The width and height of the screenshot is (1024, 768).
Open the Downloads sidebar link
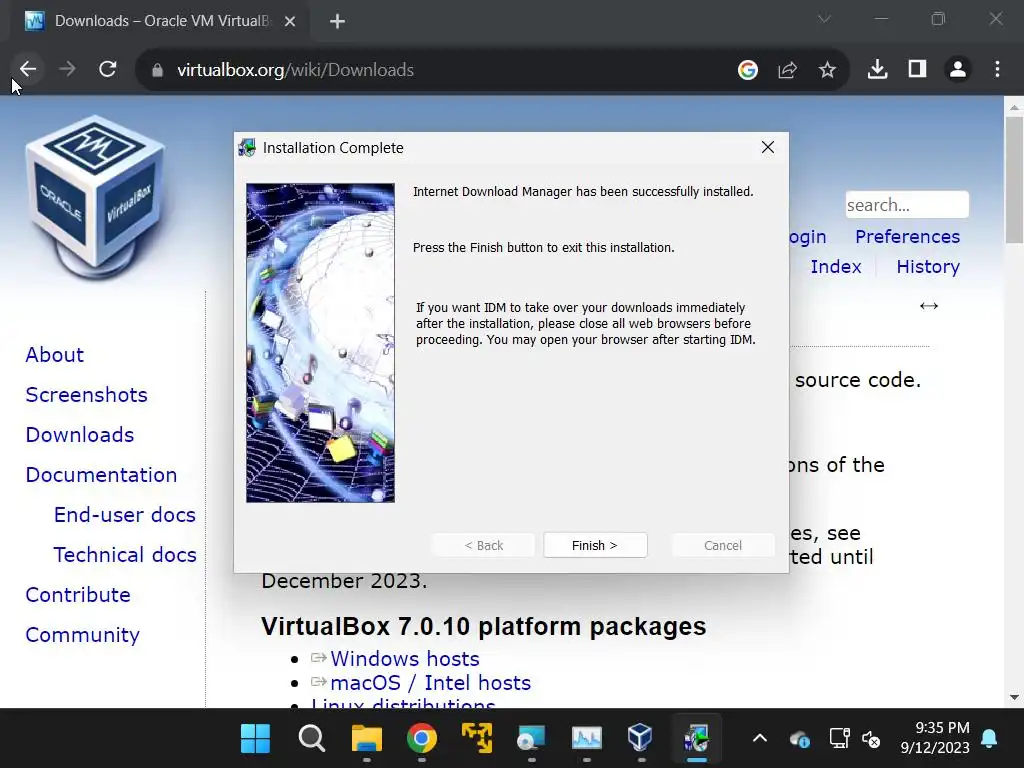(80, 434)
